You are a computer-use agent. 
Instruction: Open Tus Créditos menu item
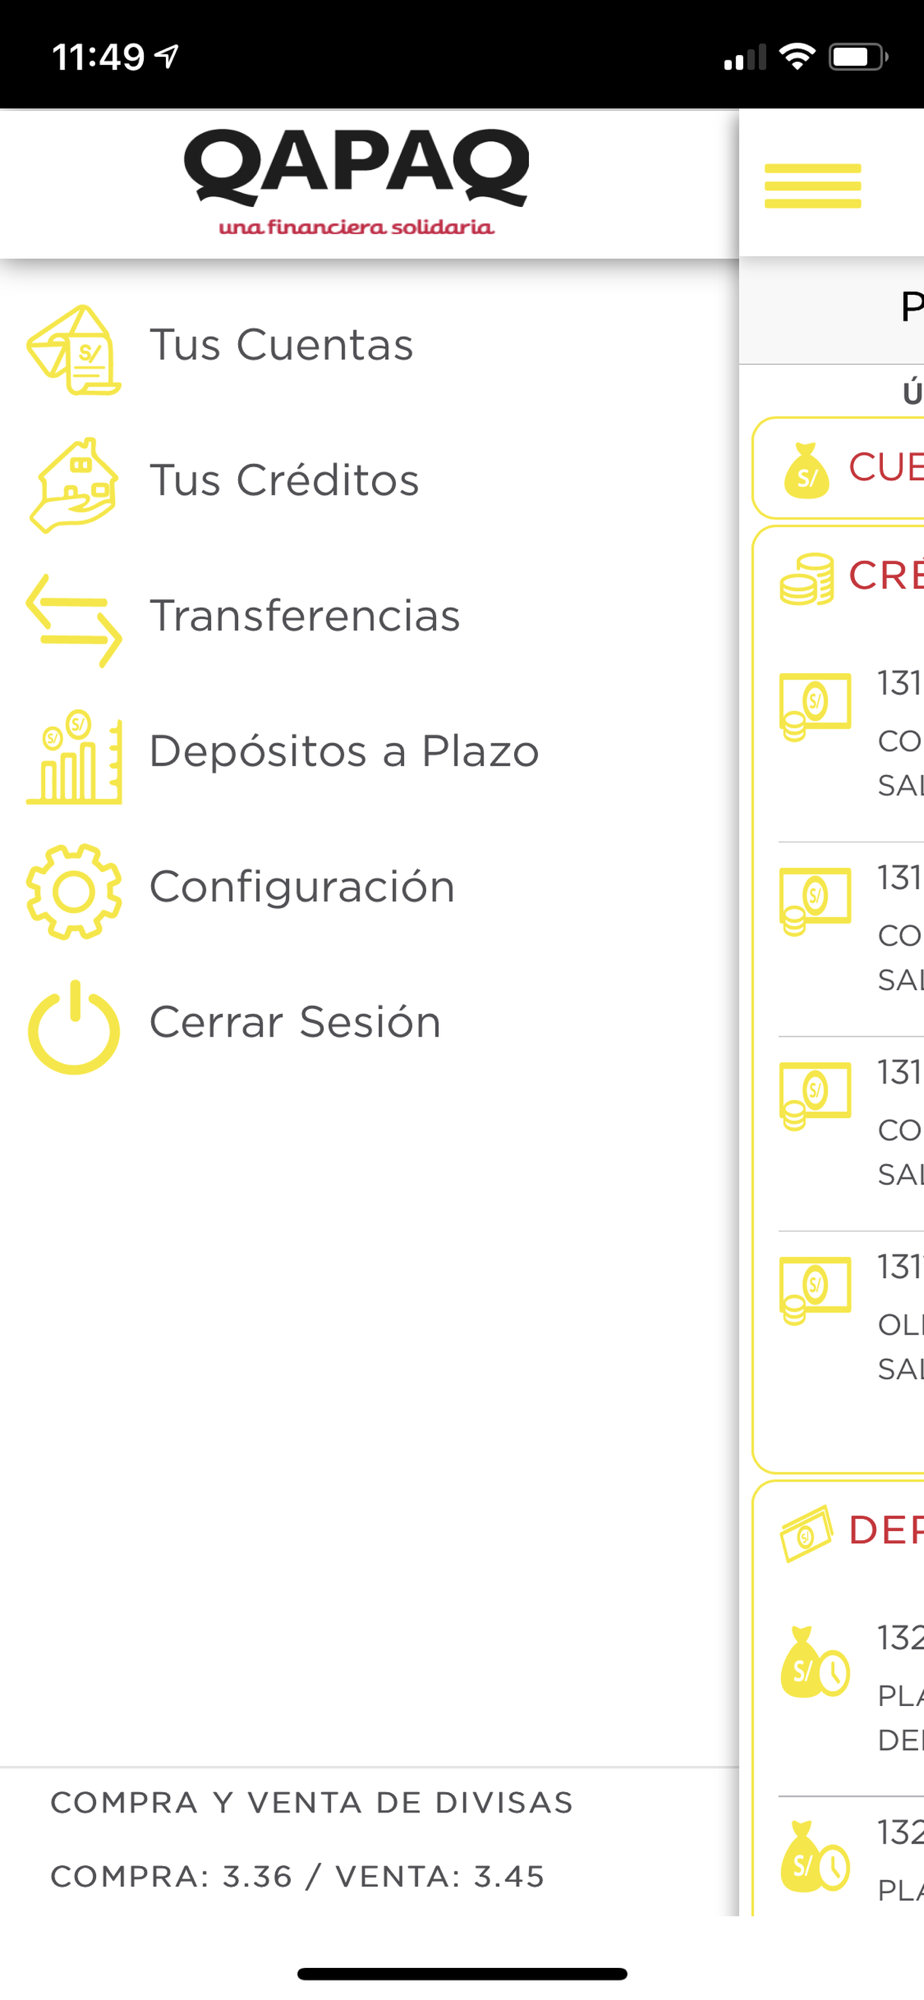pyautogui.click(x=284, y=481)
